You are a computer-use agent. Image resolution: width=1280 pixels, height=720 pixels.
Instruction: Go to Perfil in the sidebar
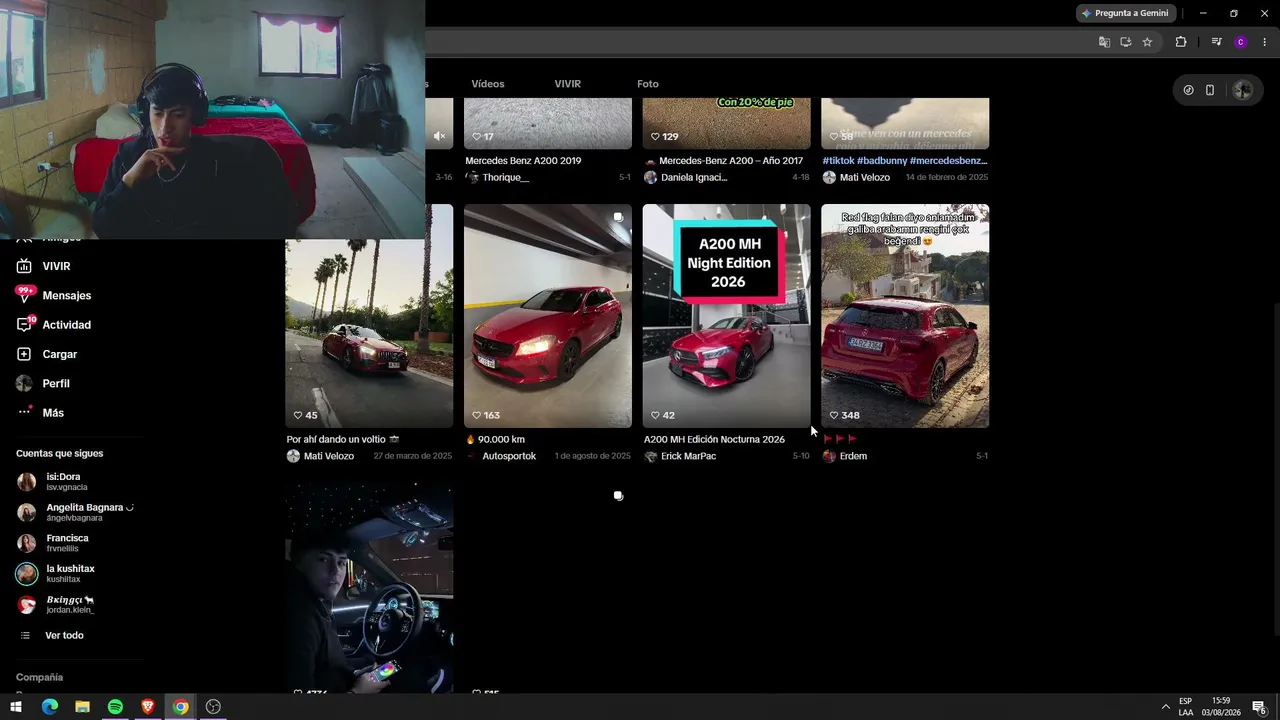point(43,383)
